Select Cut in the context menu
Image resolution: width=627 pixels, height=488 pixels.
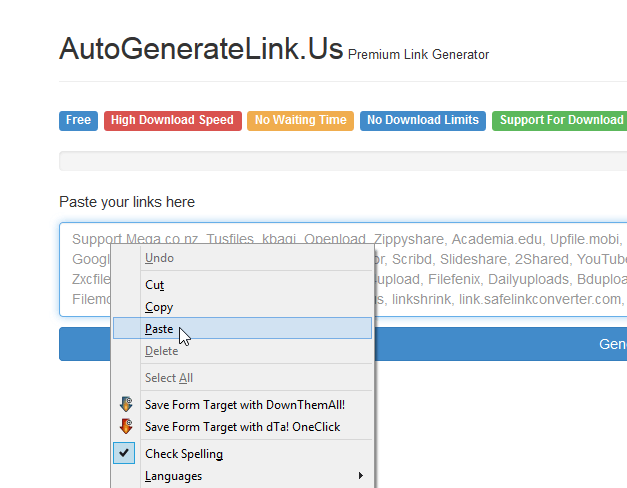tap(242, 285)
